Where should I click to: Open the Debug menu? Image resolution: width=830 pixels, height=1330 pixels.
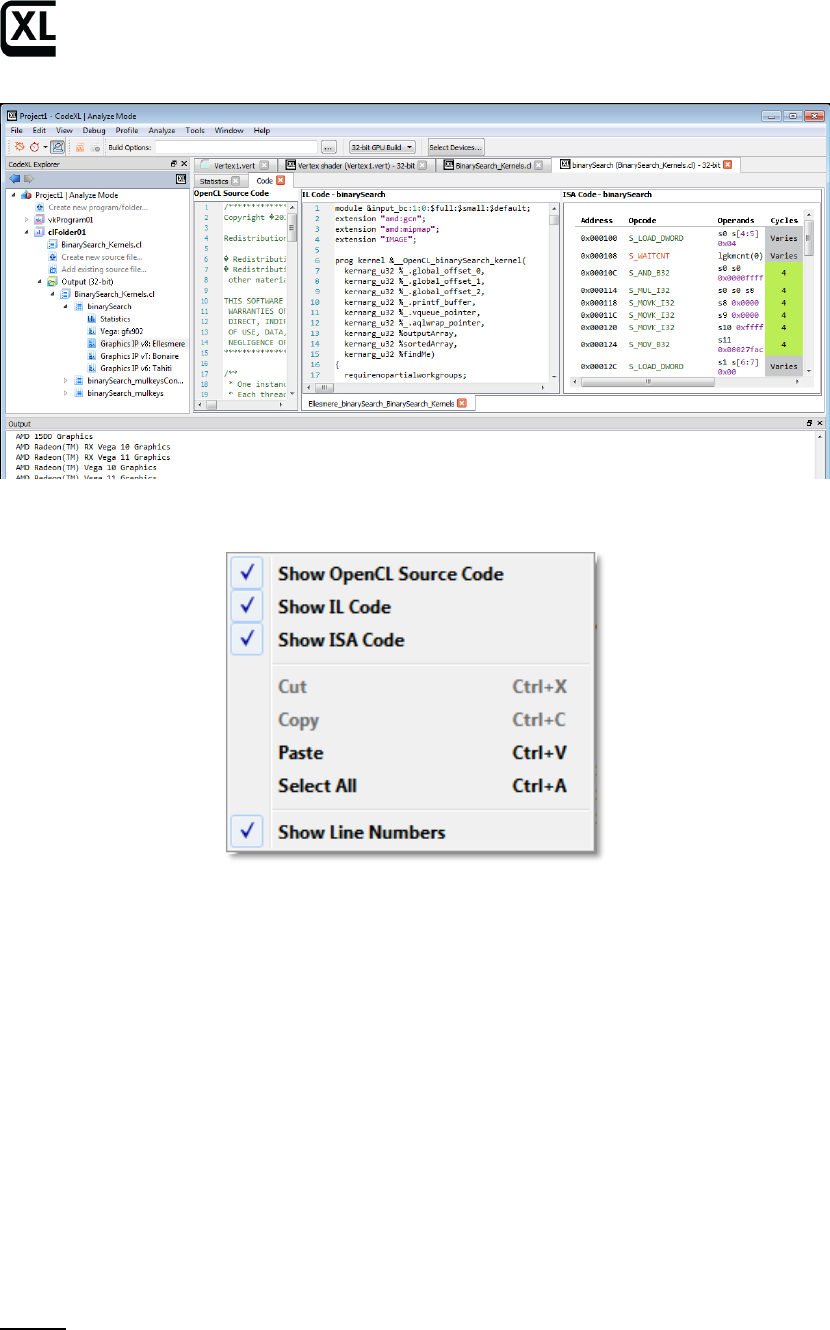94,131
